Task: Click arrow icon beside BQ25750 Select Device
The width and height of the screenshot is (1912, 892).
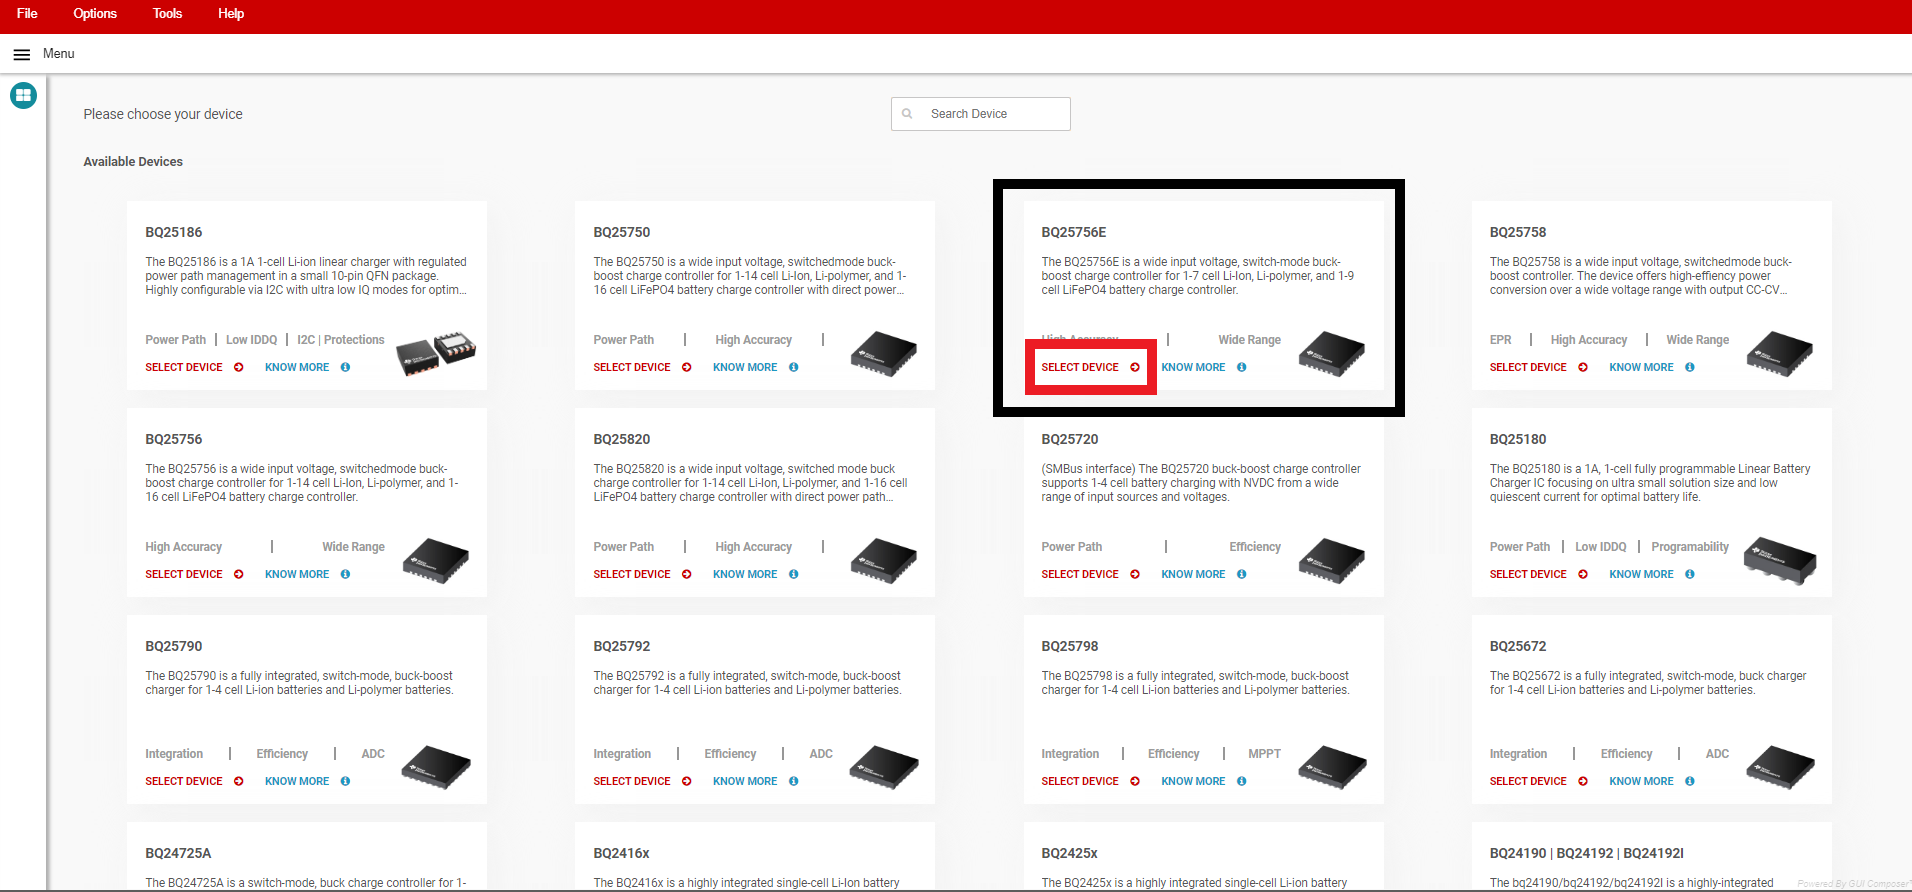Action: tap(687, 368)
